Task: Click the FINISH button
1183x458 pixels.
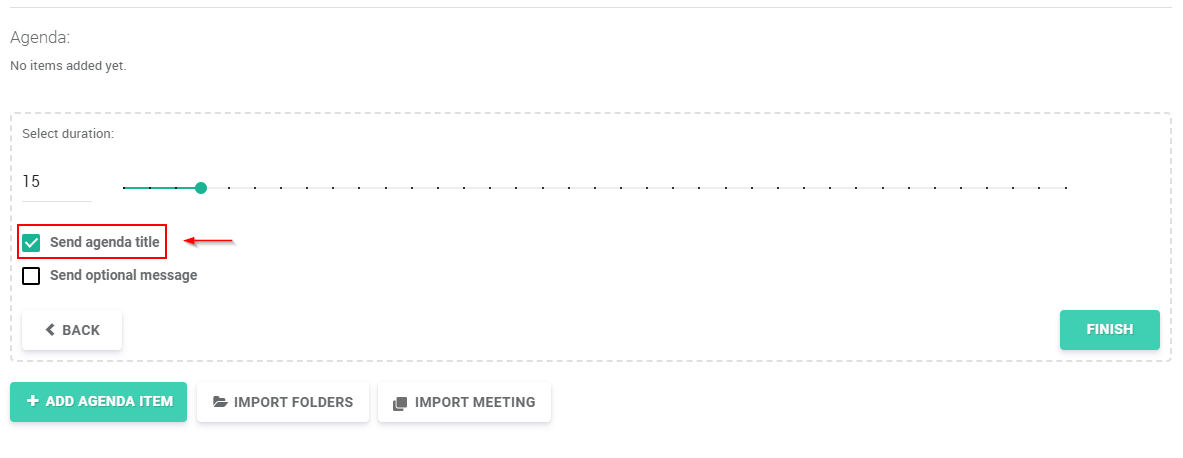Action: click(x=1110, y=330)
